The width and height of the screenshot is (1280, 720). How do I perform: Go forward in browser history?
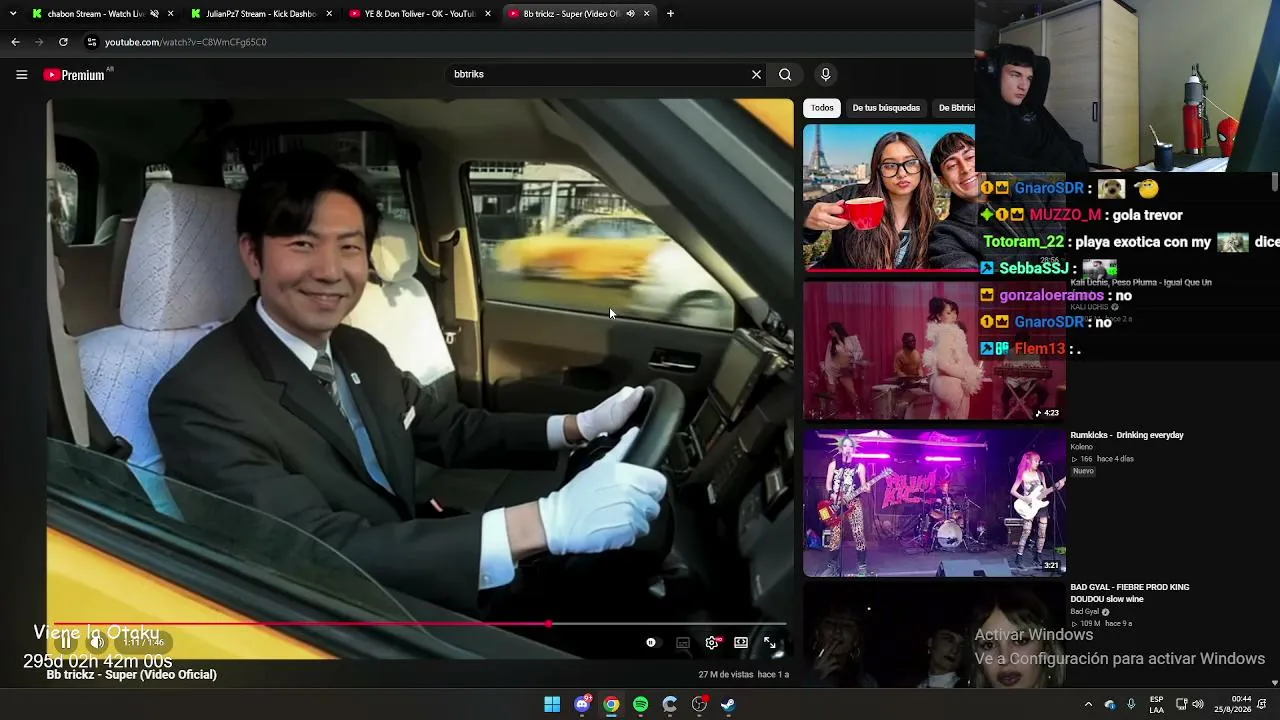click(x=39, y=42)
